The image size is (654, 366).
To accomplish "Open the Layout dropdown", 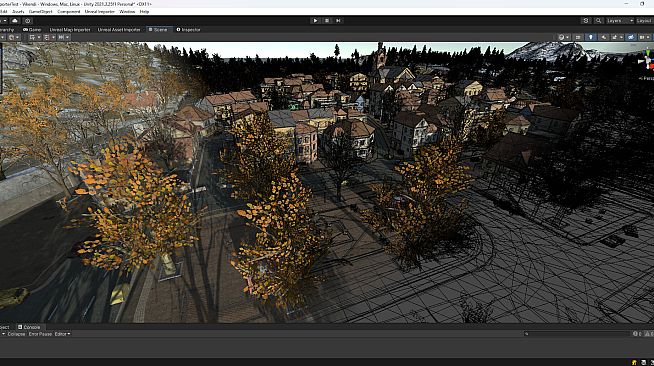I will [x=645, y=20].
